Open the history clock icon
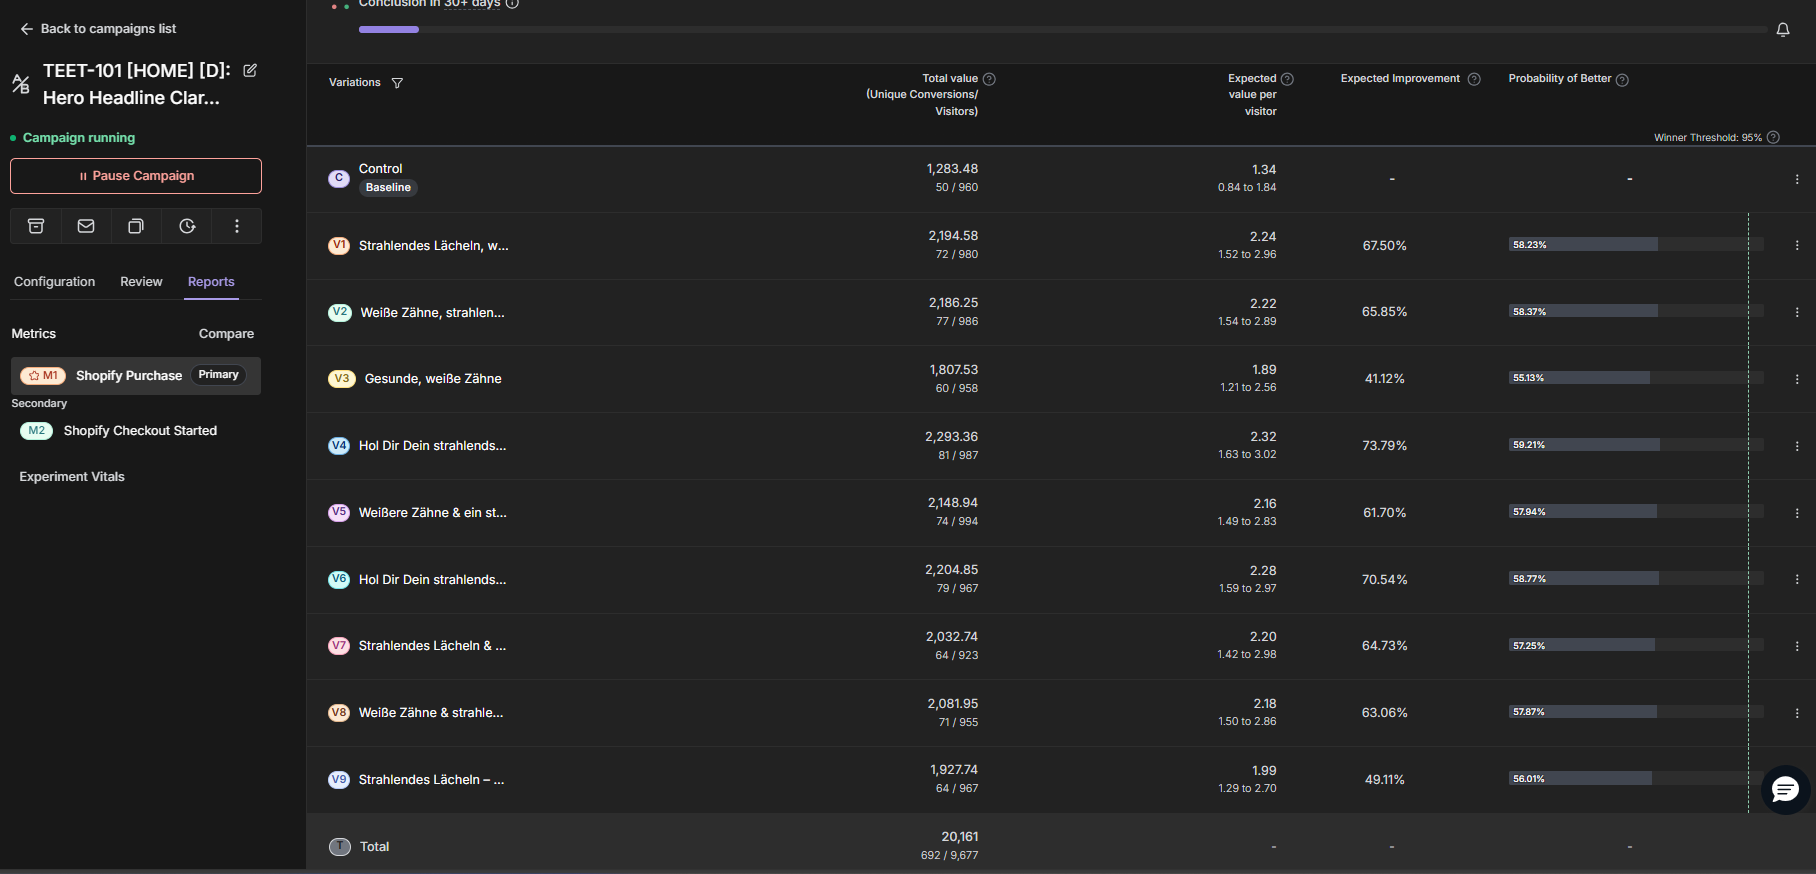This screenshot has height=874, width=1816. click(x=187, y=226)
